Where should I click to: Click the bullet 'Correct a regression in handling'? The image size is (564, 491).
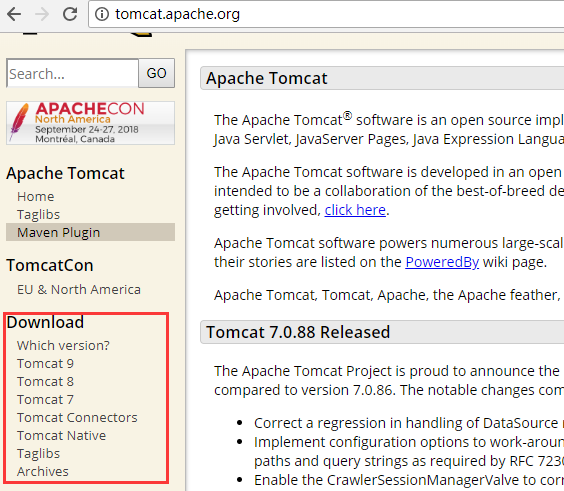point(409,423)
